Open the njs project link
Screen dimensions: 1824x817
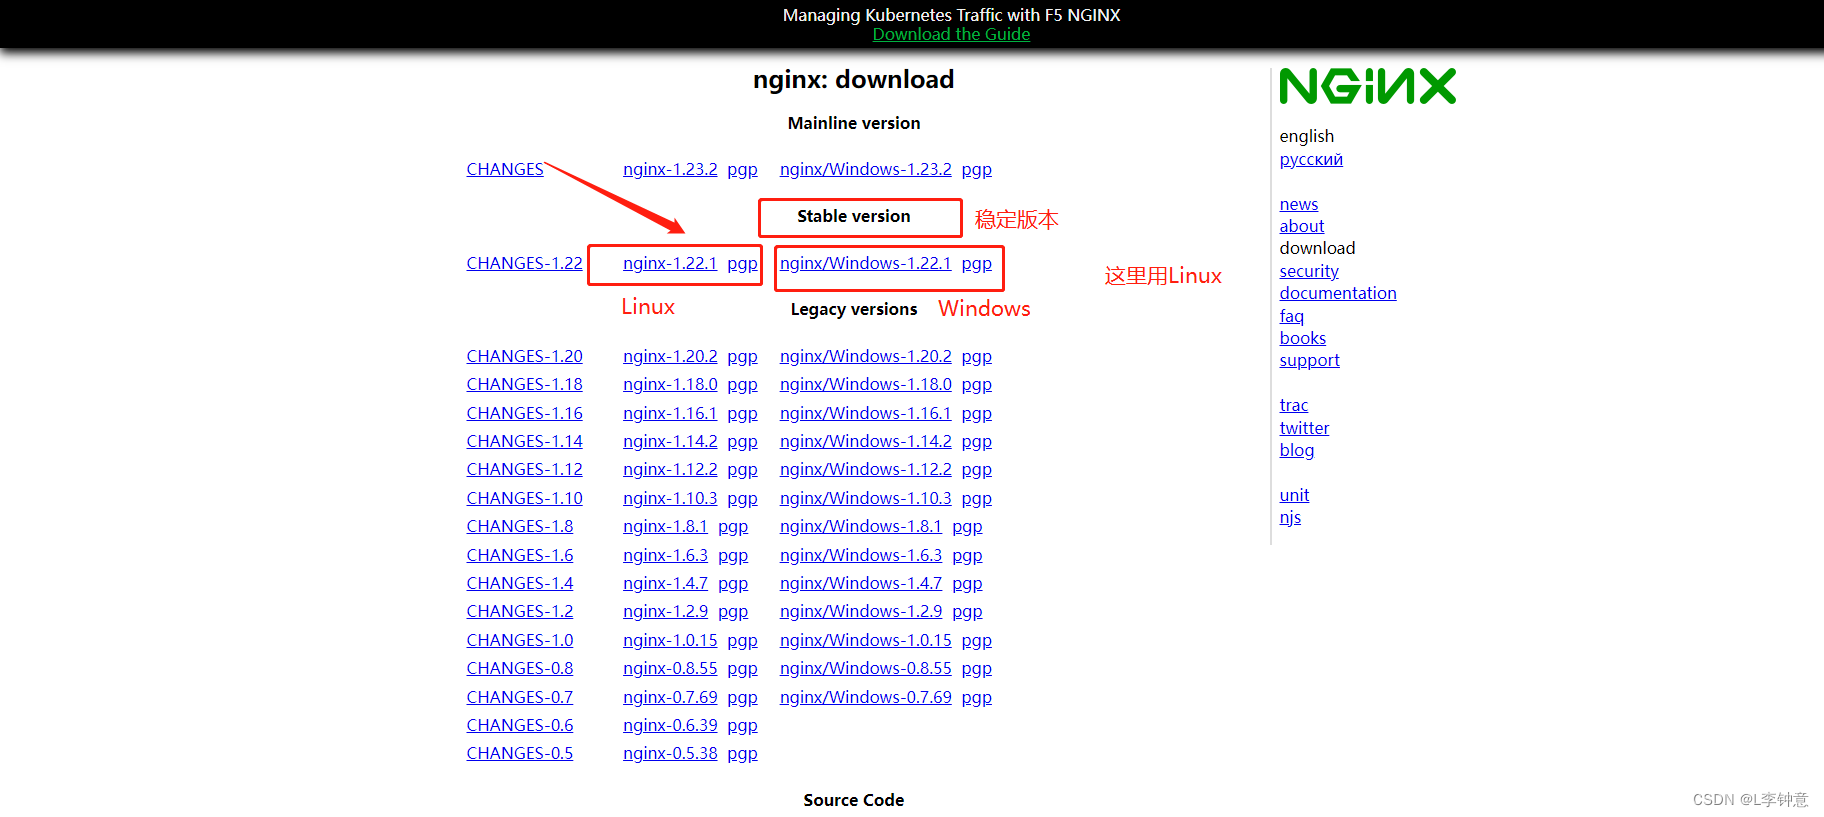(x=1290, y=517)
